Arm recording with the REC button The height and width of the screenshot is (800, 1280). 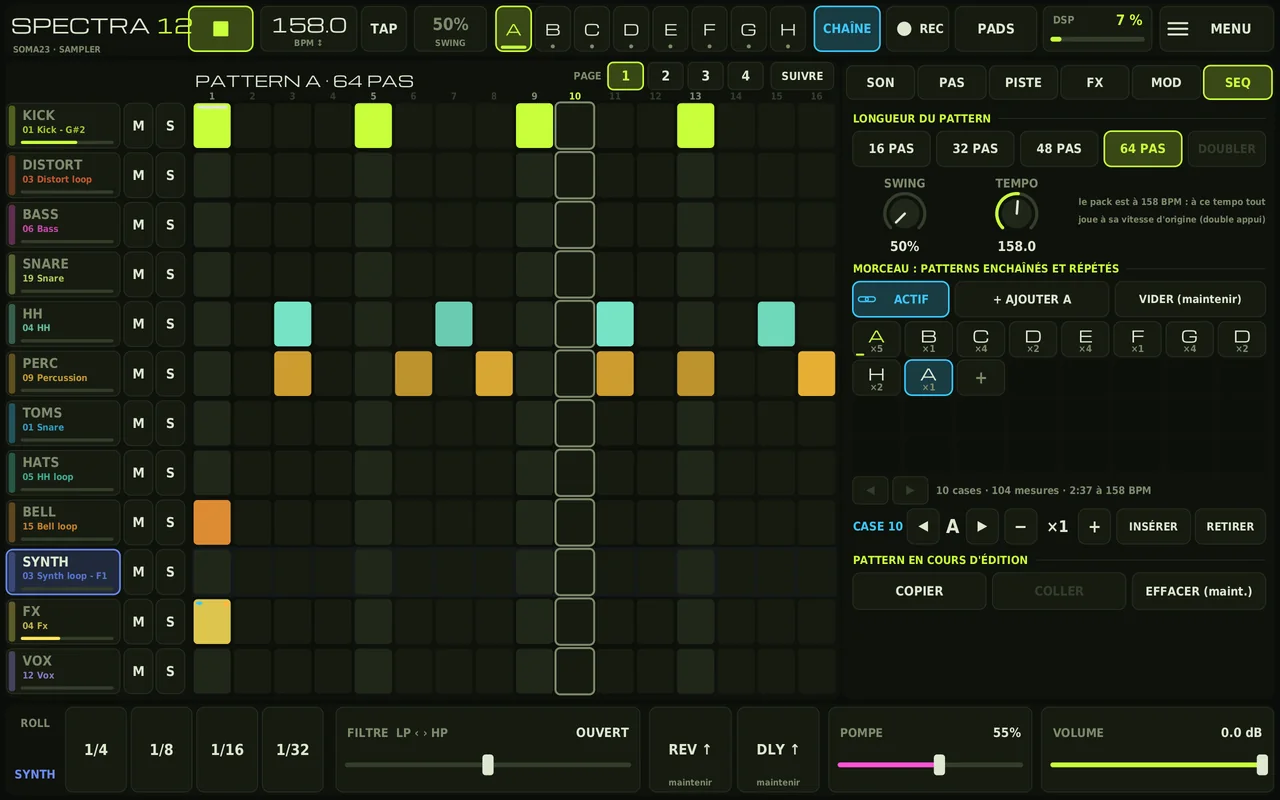click(x=919, y=29)
